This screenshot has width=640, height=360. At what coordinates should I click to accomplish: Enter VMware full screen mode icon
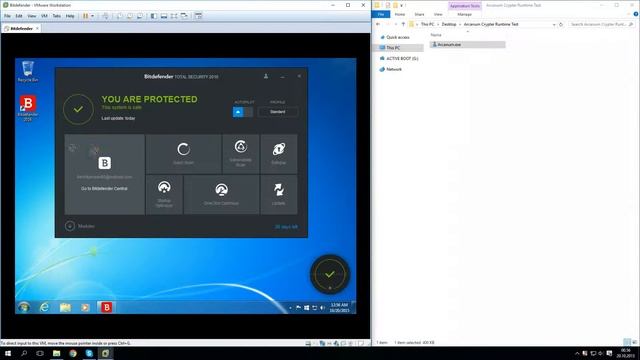tap(174, 16)
